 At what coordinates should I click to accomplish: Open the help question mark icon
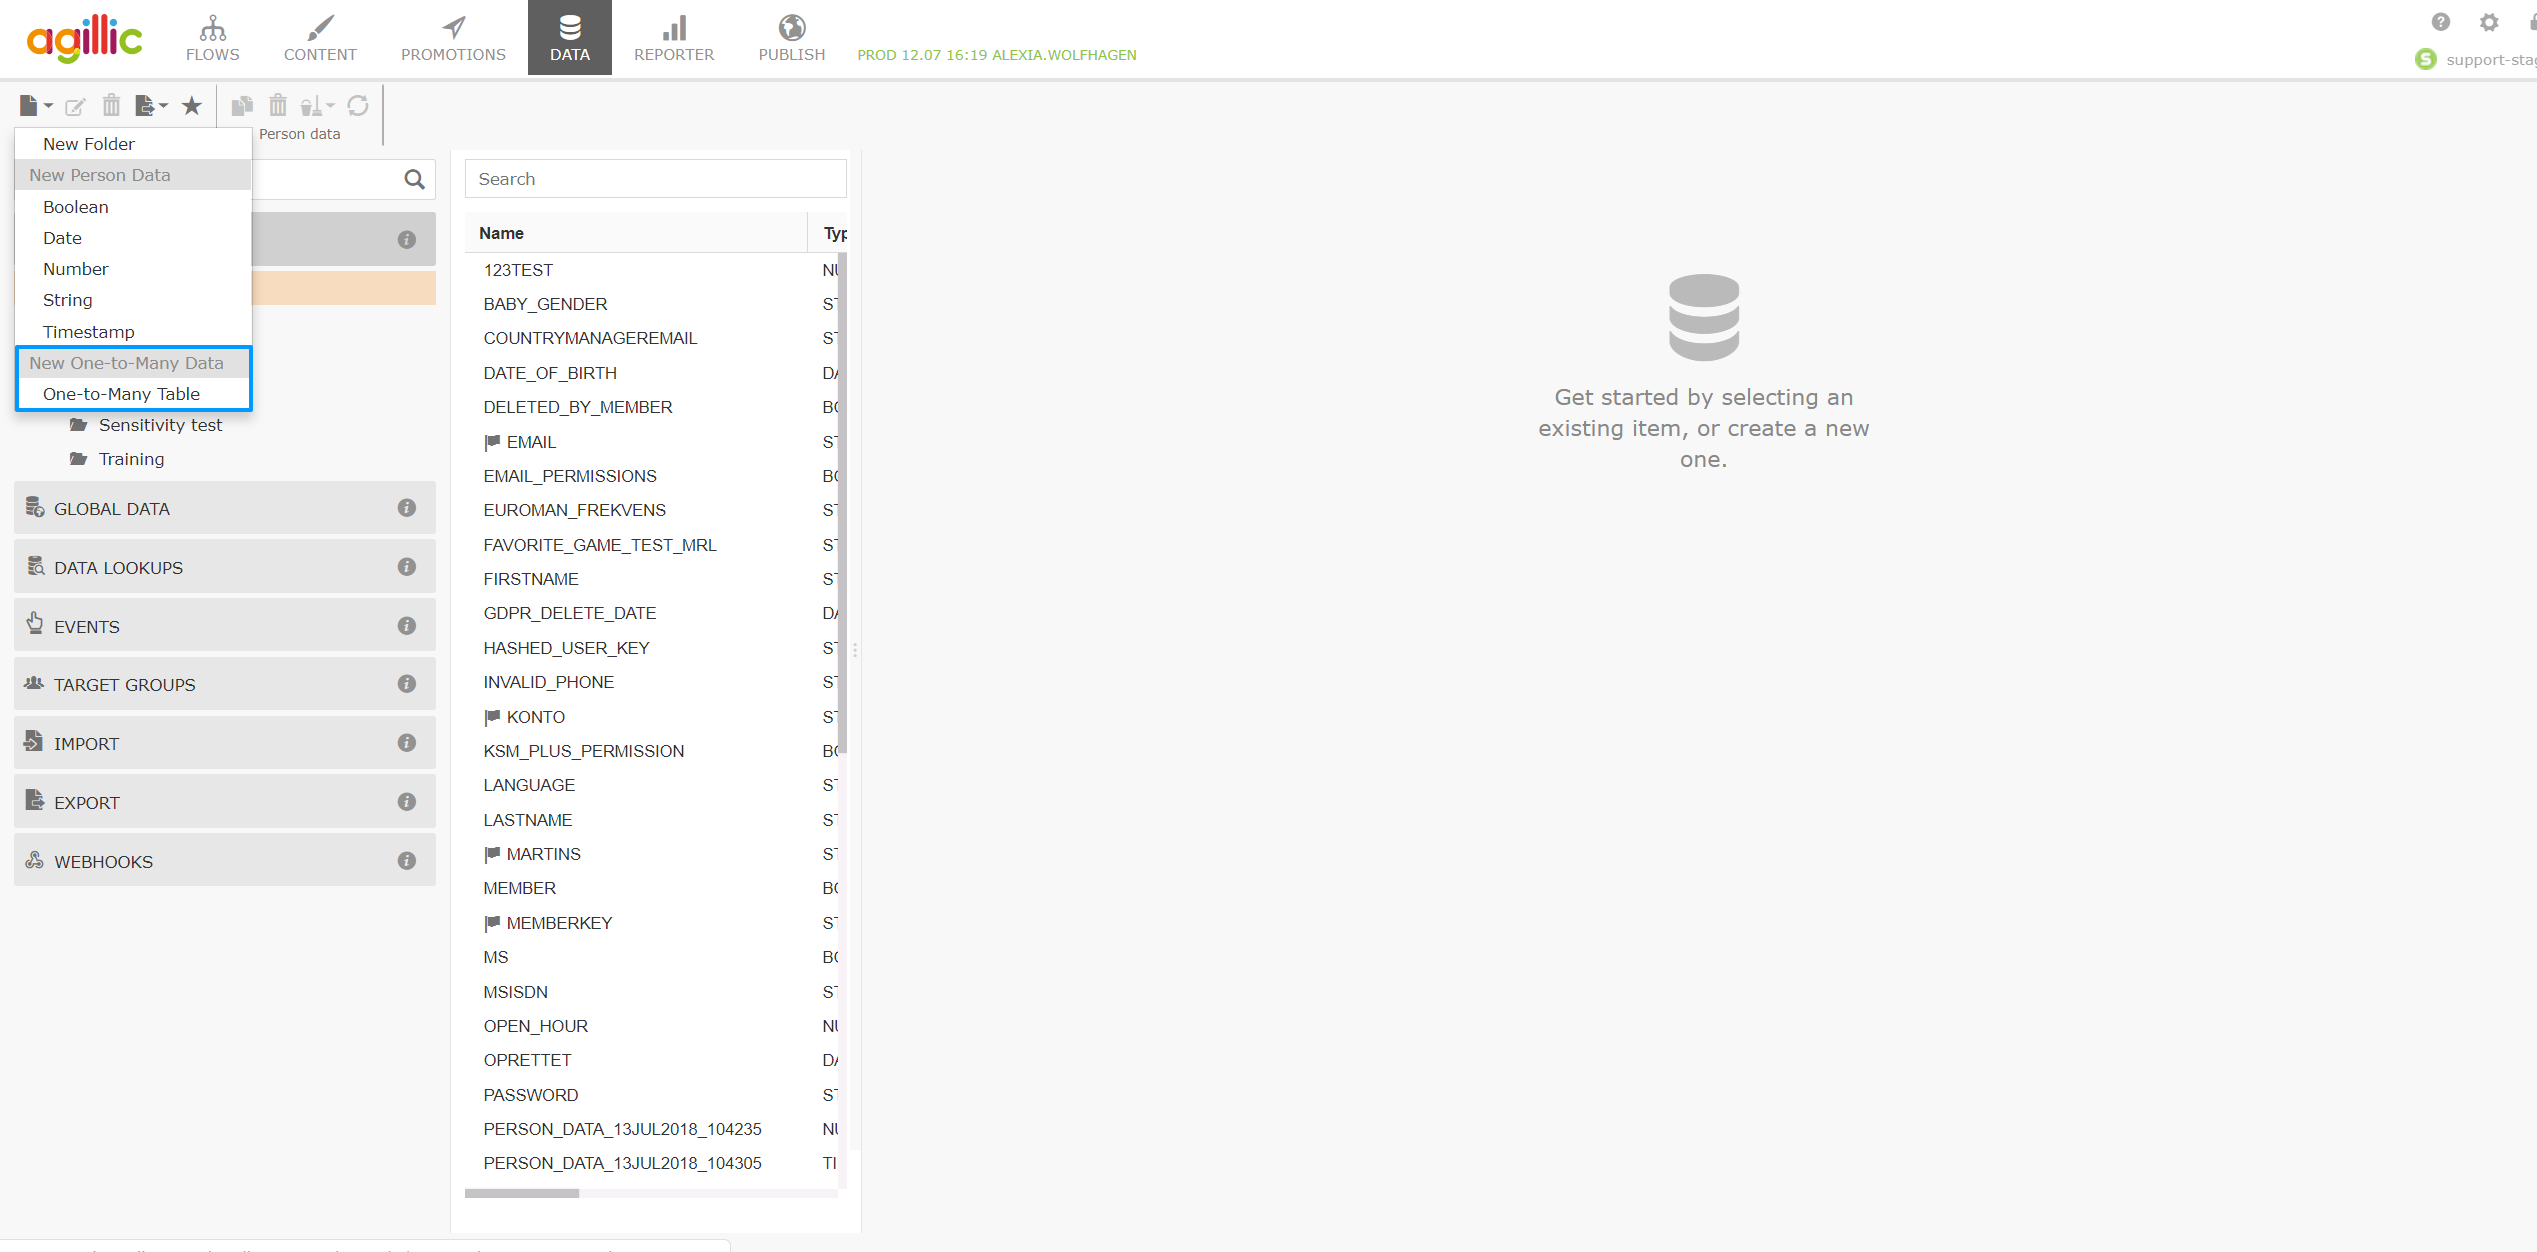[2441, 22]
